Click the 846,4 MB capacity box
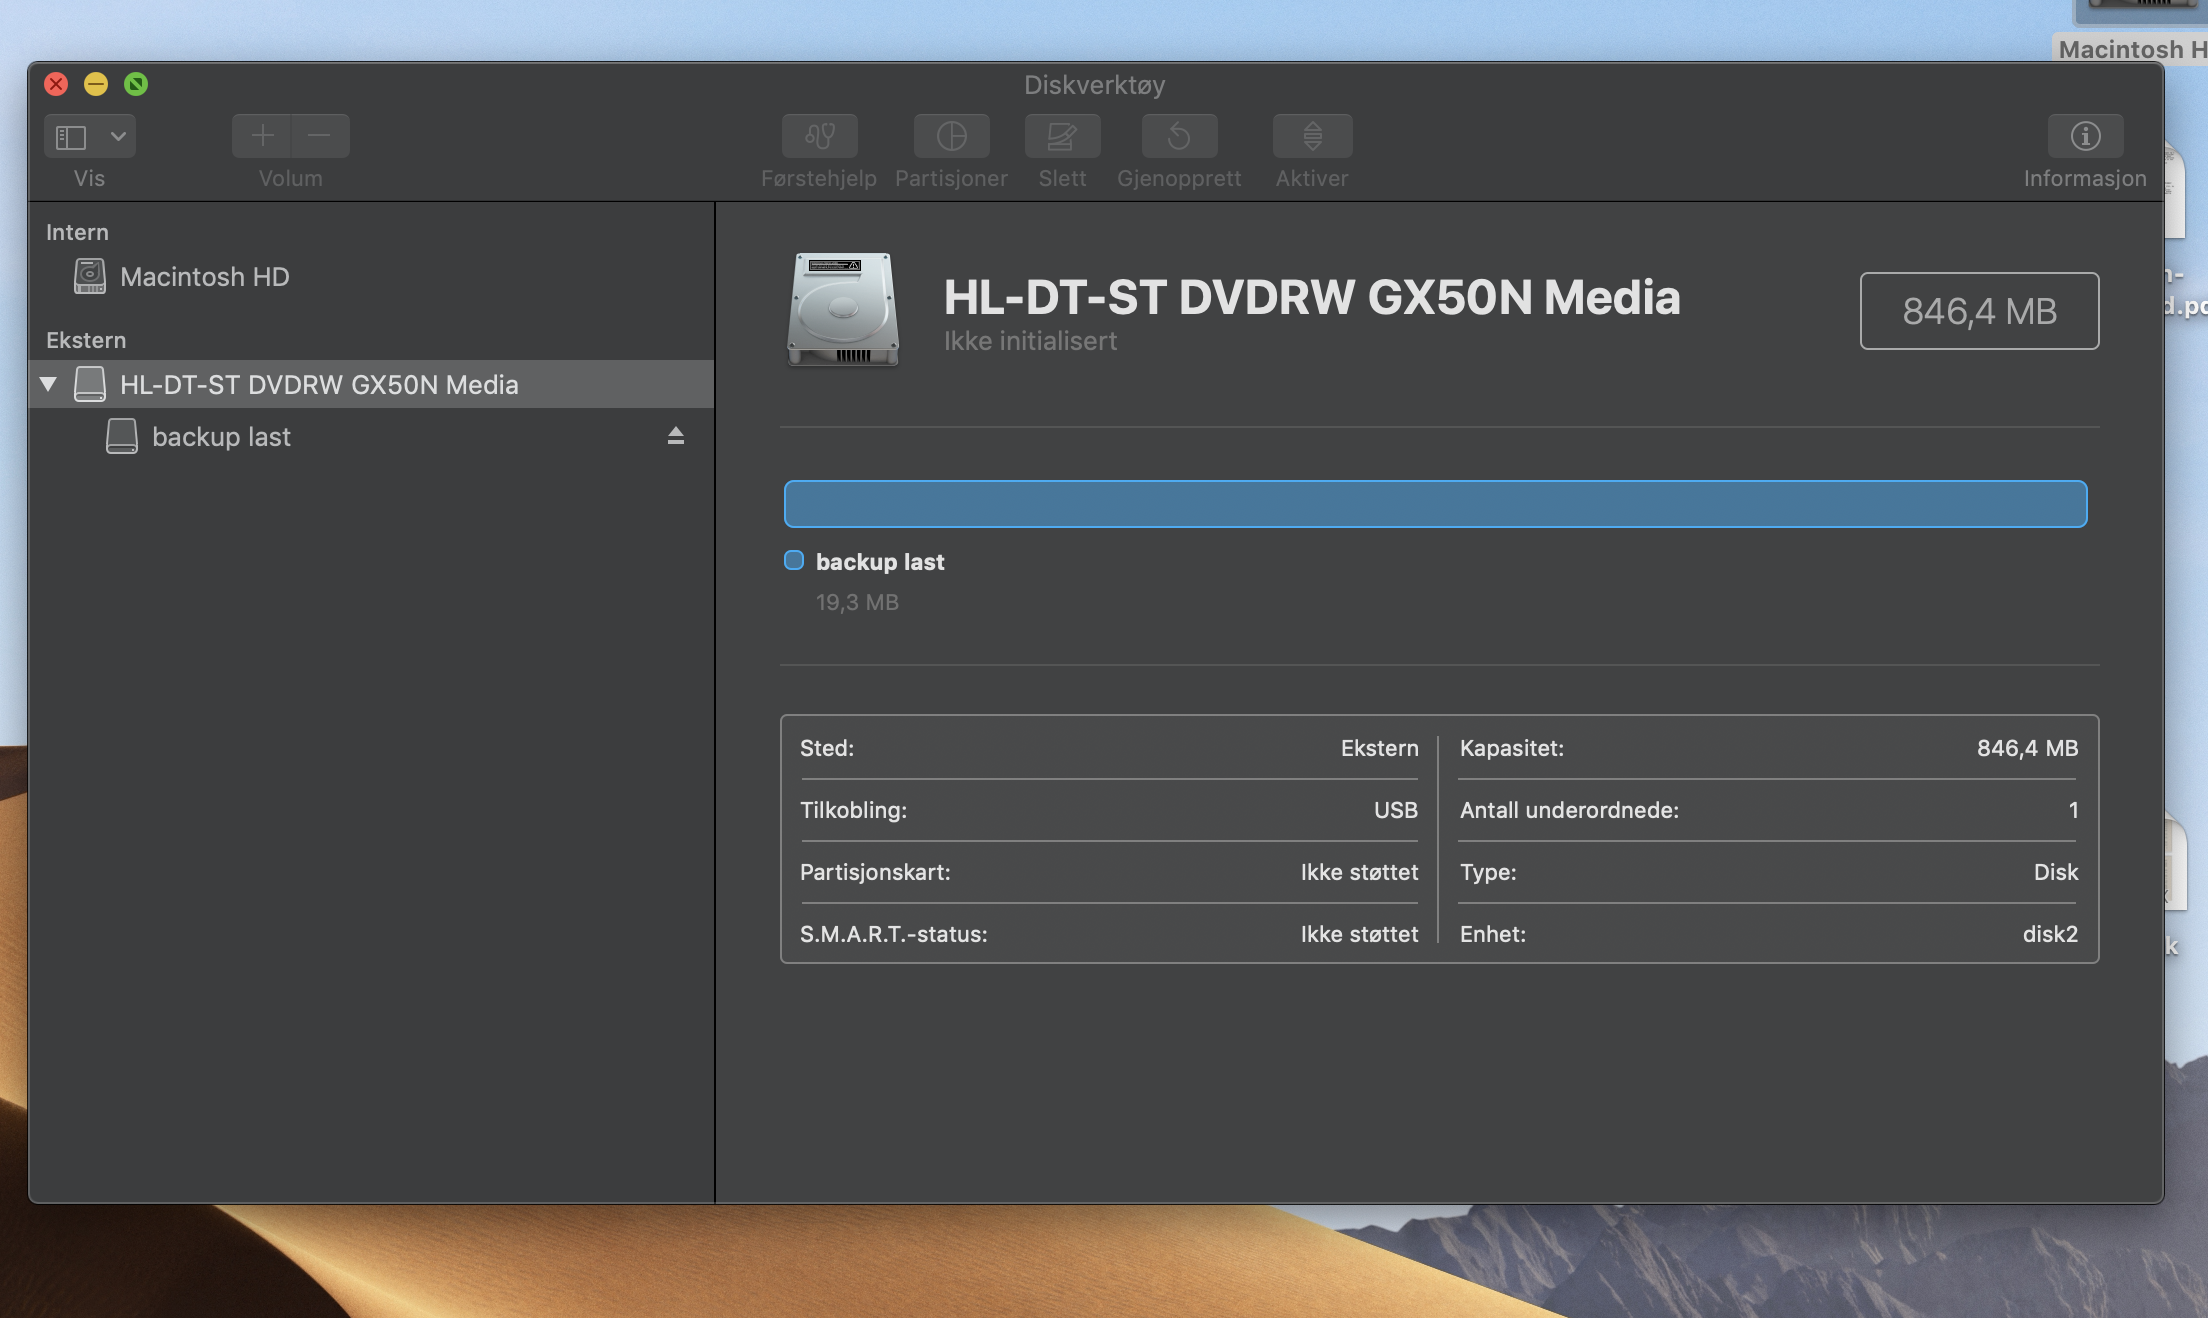2208x1318 pixels. tap(1979, 311)
